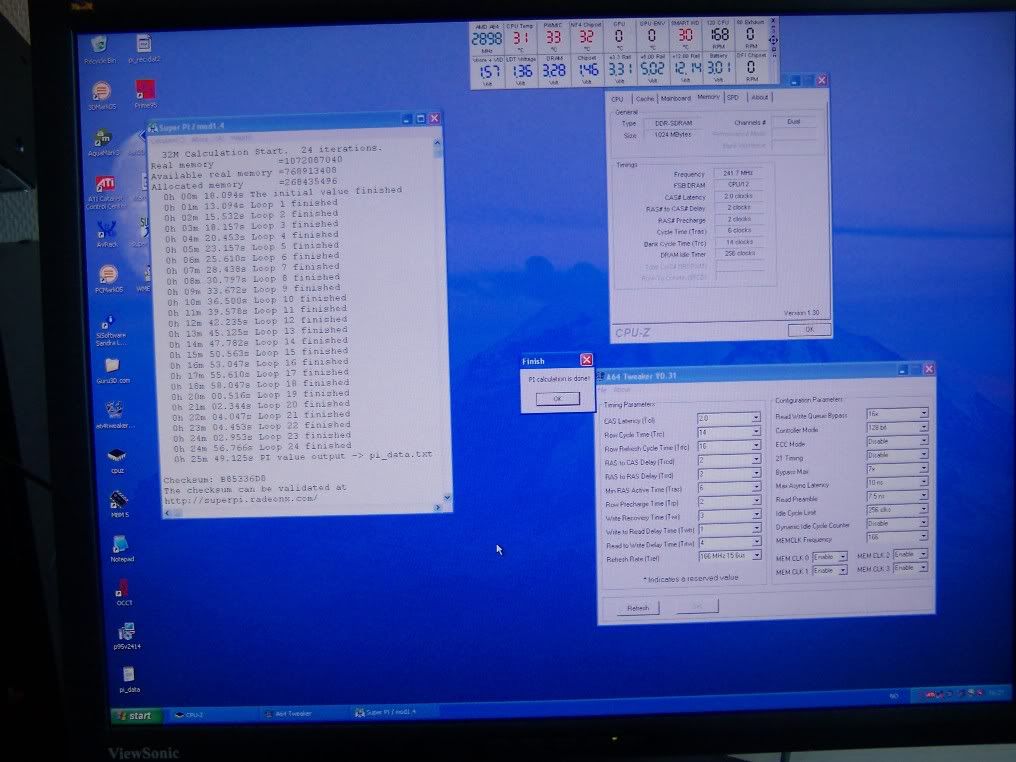1016x762 pixels.
Task: Expand Row Precharge Time (Trp) dropdown
Action: click(x=756, y=501)
